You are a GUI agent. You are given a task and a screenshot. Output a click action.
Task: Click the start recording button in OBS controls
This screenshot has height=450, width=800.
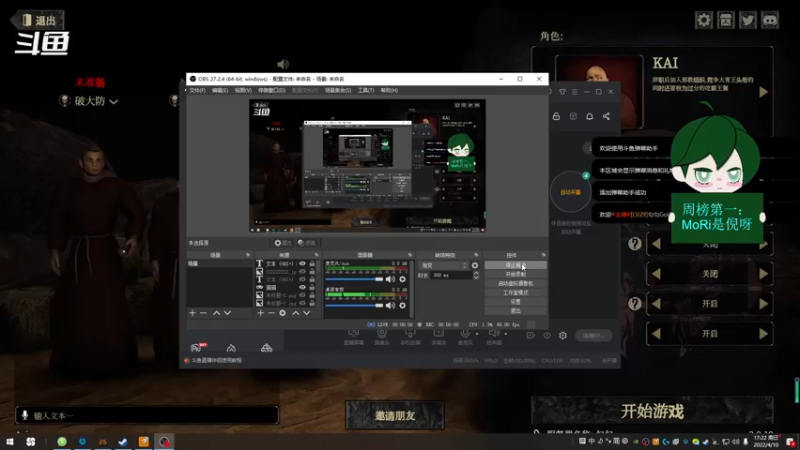(515, 274)
